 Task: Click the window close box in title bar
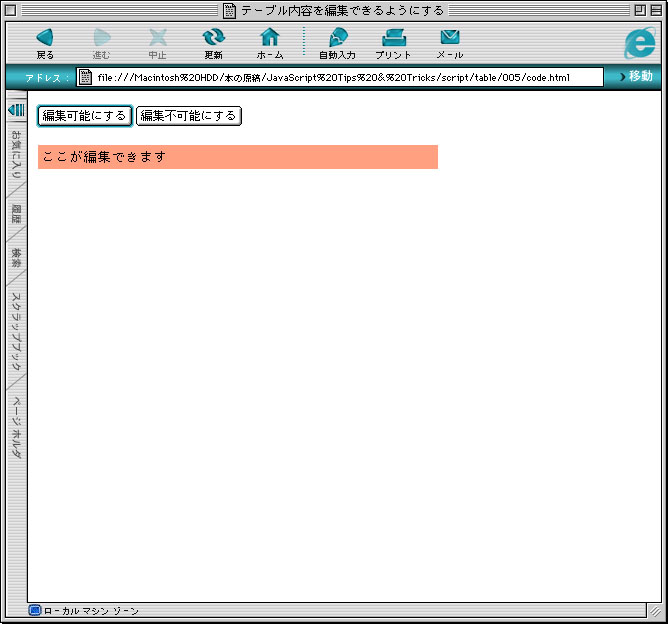(x=11, y=10)
